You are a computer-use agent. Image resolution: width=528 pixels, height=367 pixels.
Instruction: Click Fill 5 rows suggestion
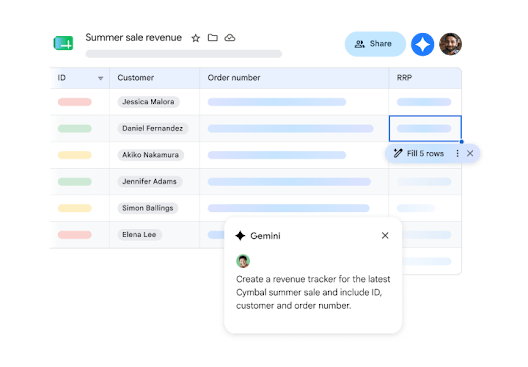[x=425, y=154]
